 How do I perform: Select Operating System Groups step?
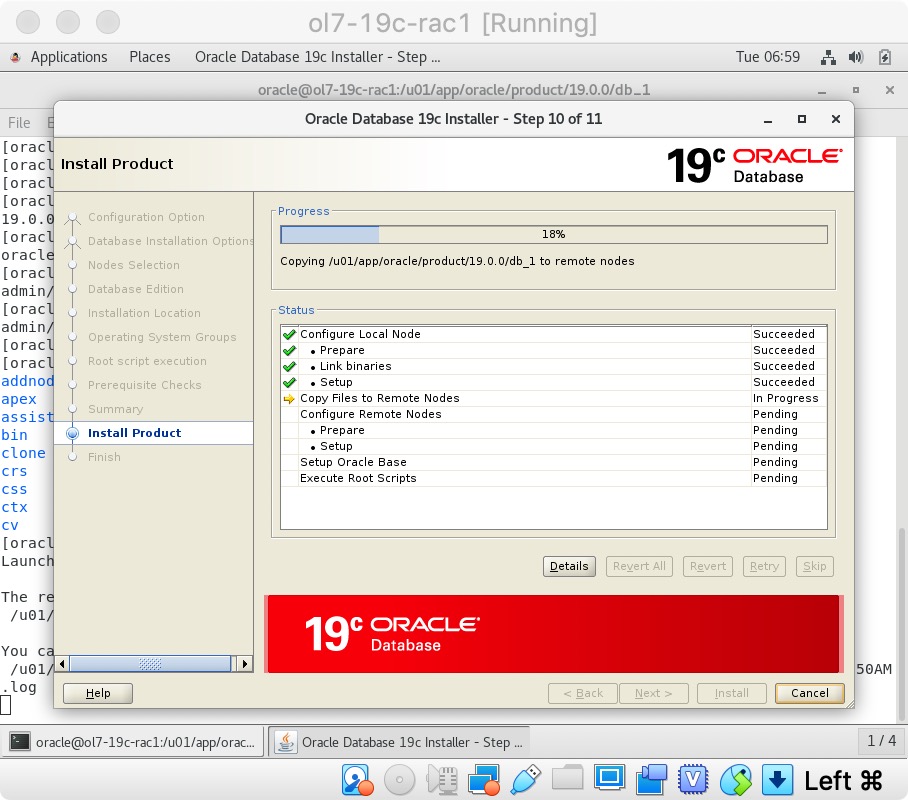click(162, 337)
